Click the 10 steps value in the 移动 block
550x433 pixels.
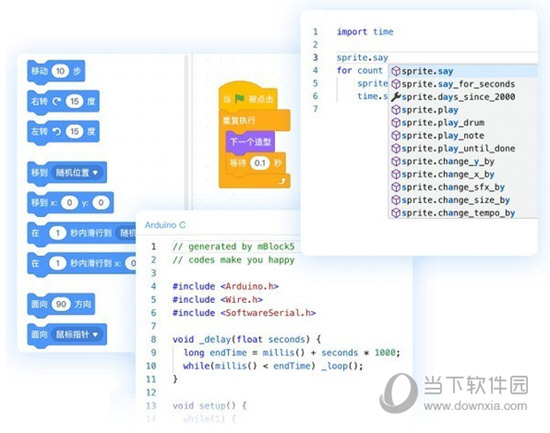(60, 71)
